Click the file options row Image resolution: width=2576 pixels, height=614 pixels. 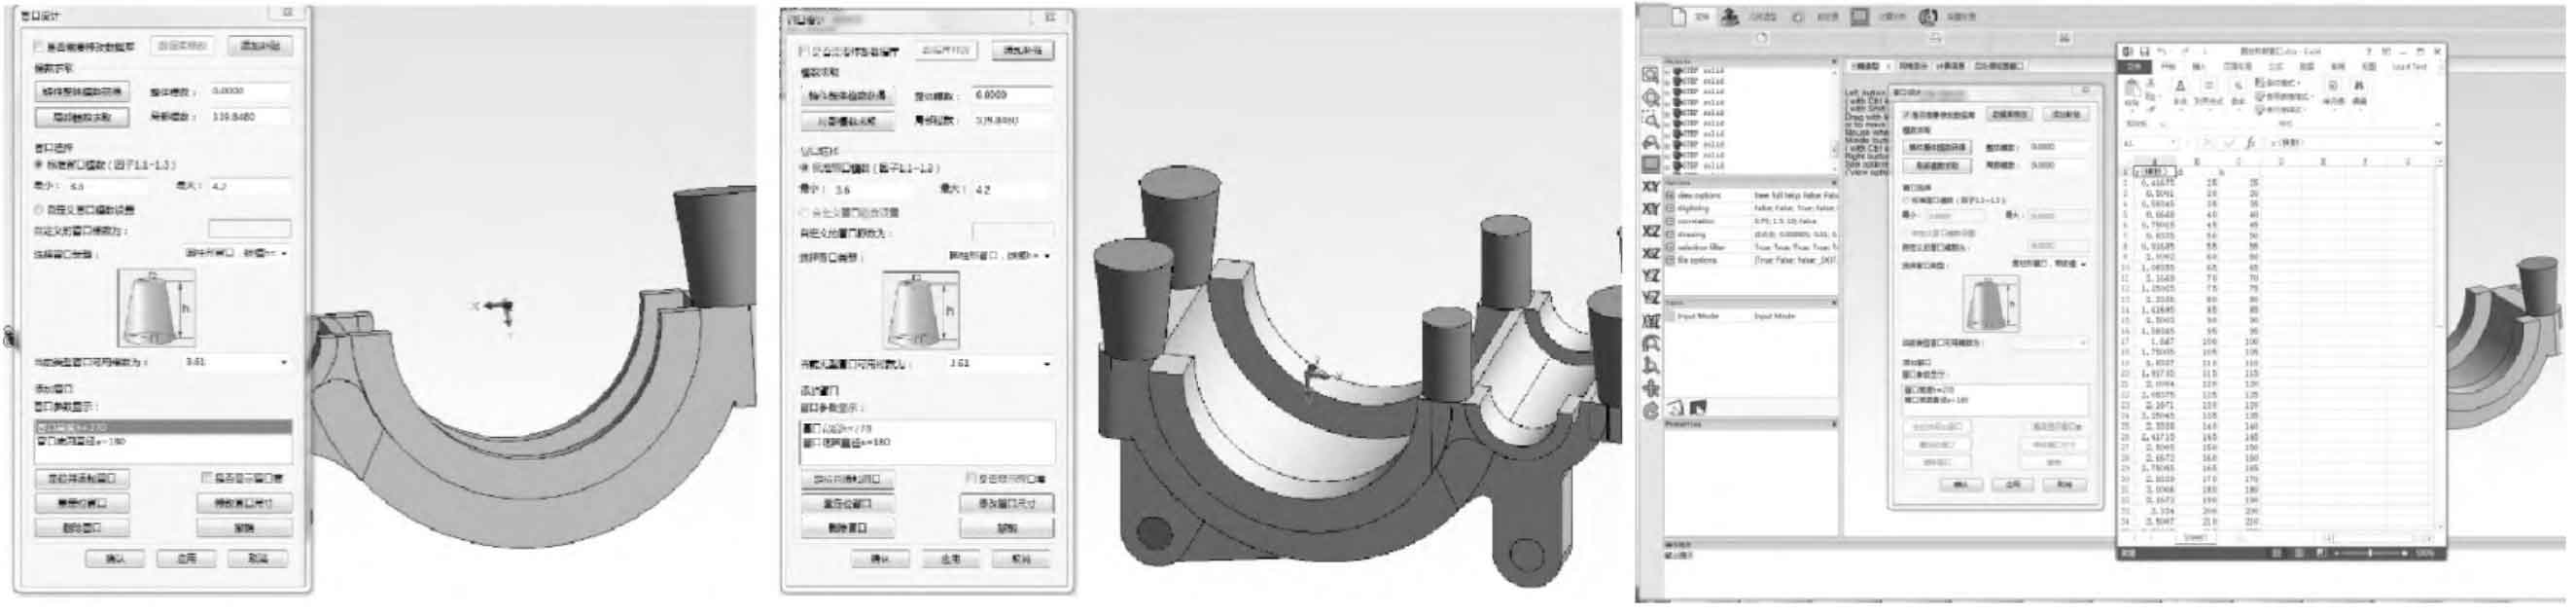(x=1750, y=260)
